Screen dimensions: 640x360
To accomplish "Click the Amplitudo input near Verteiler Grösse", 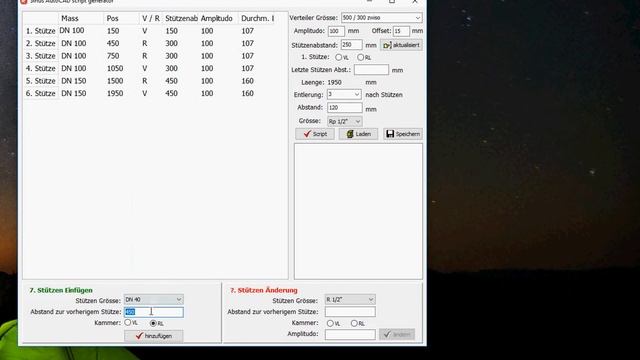I will click(x=336, y=31).
